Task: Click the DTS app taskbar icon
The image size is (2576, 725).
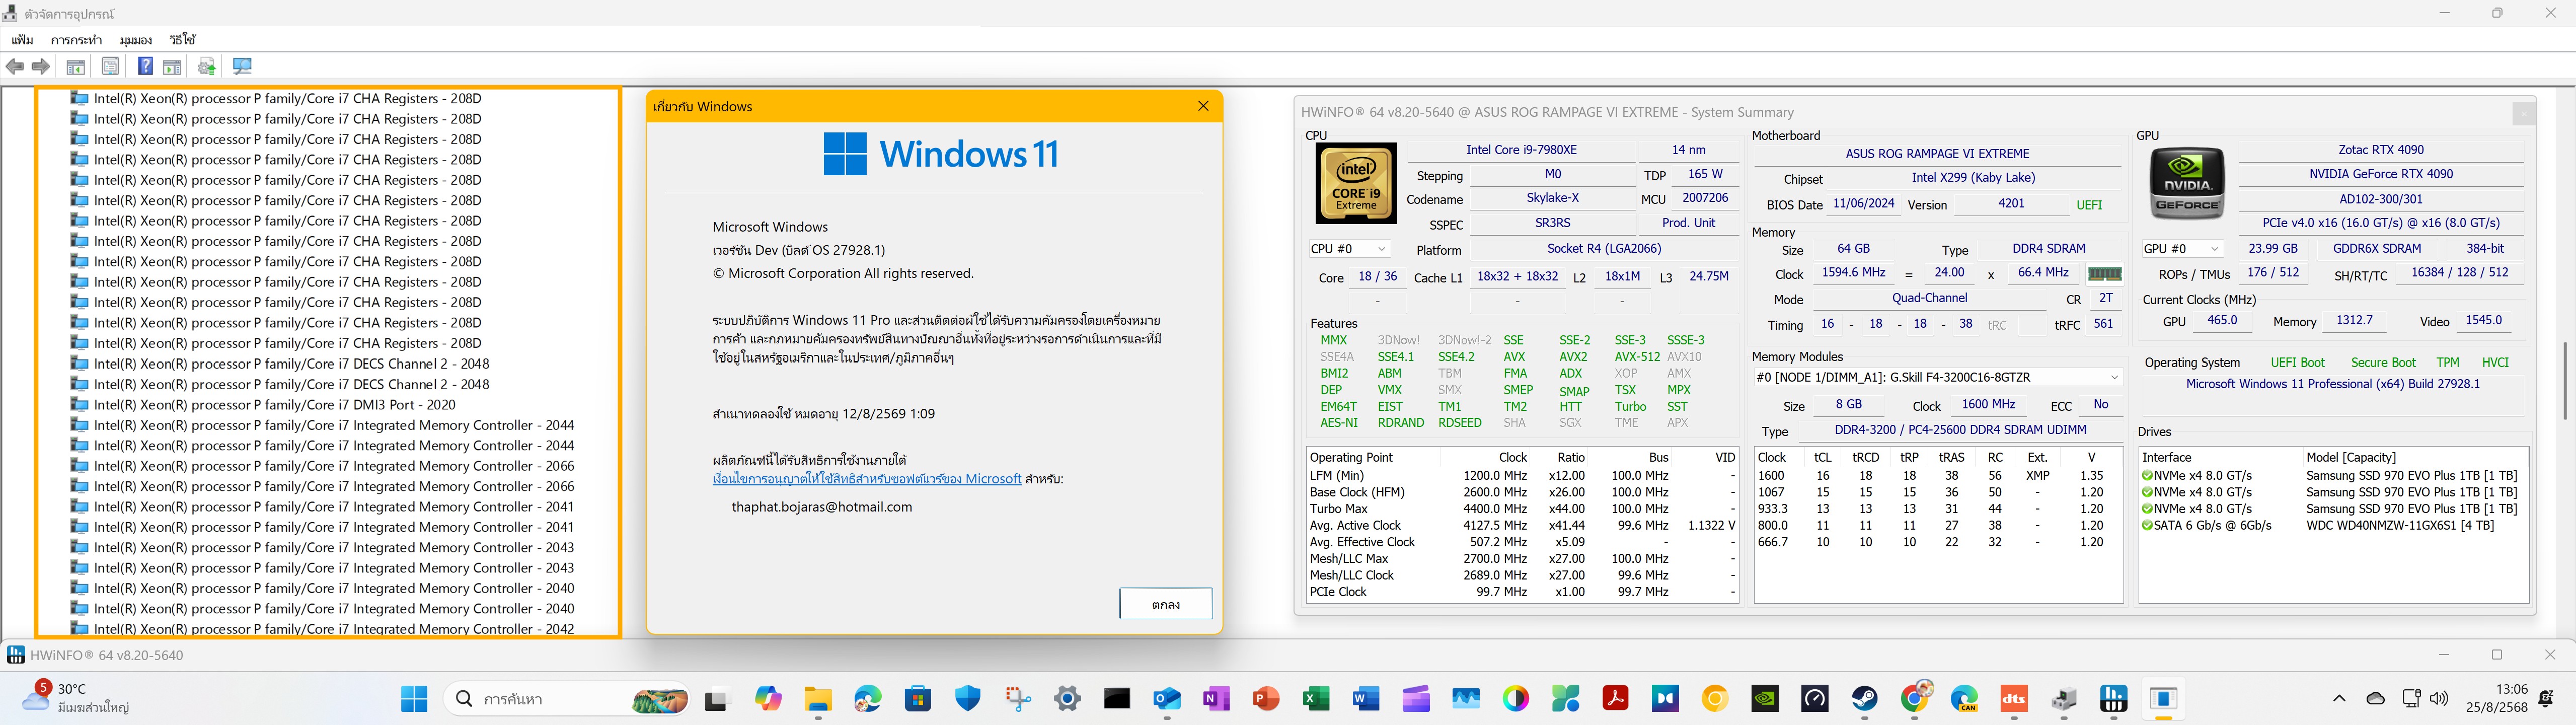Action: (x=2014, y=698)
